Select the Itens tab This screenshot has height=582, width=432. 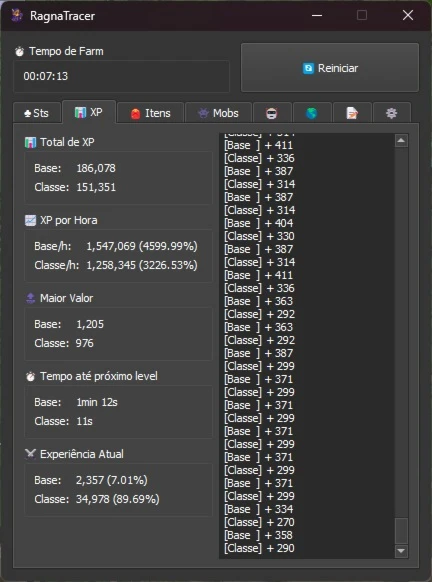[x=151, y=113]
